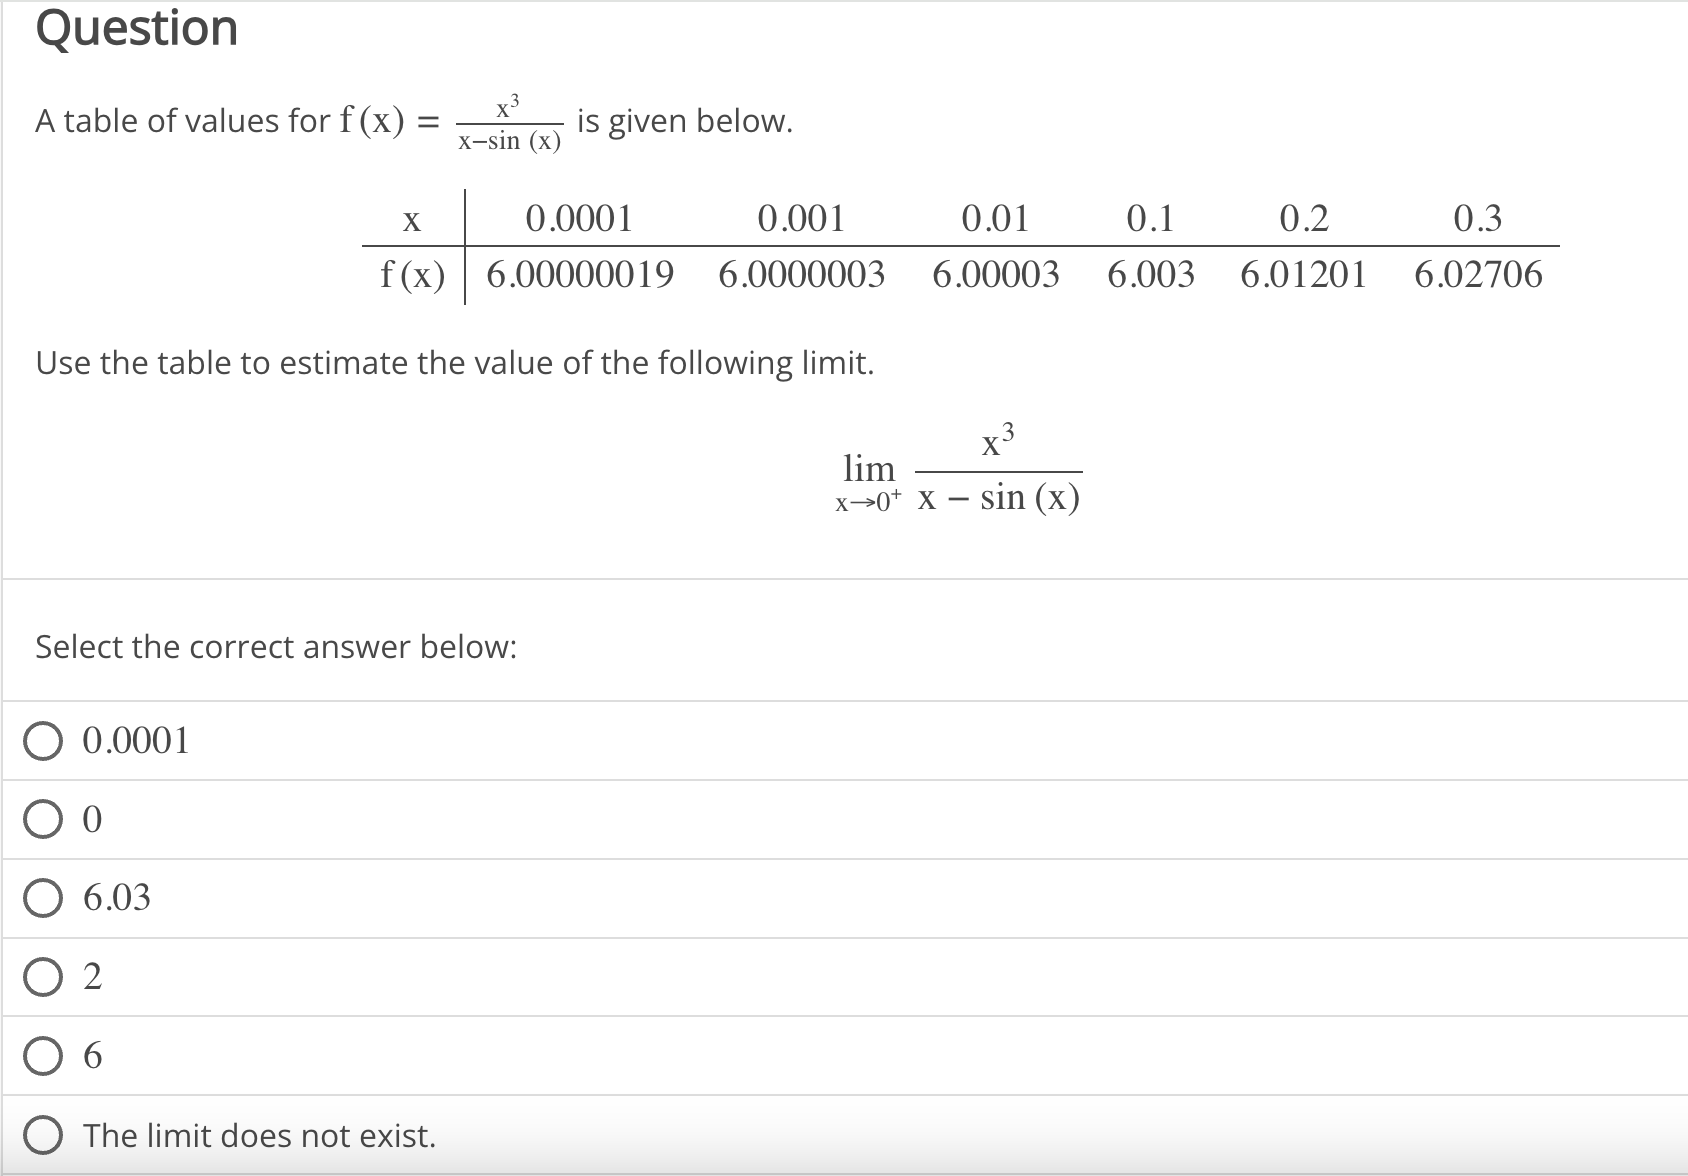Click the f(x) formula in the prompt
Screen dimensions: 1688x1176
tap(508, 122)
